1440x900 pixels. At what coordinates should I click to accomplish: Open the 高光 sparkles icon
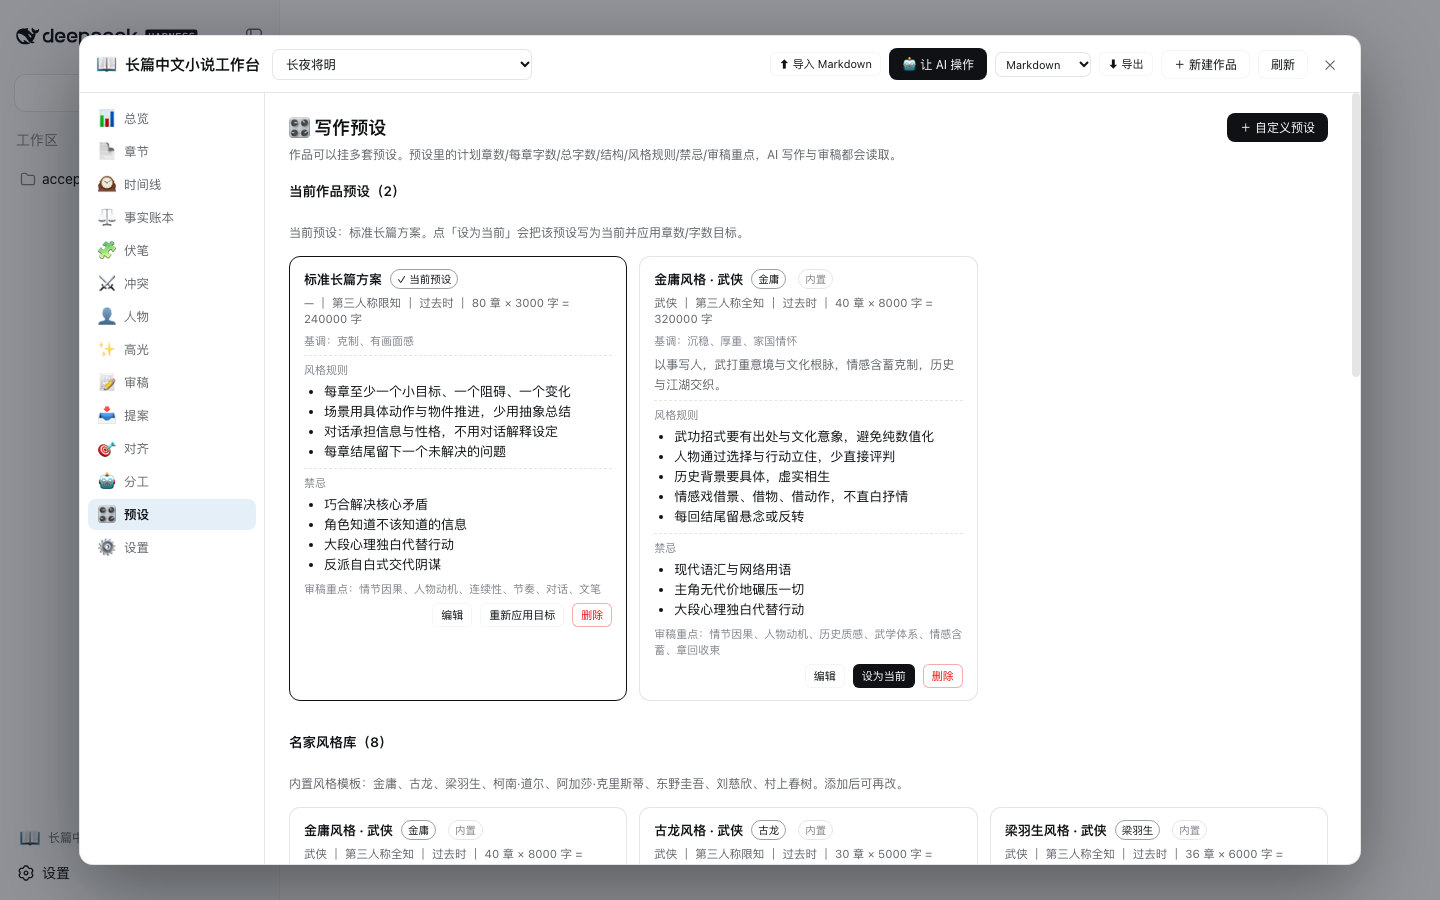click(x=107, y=349)
